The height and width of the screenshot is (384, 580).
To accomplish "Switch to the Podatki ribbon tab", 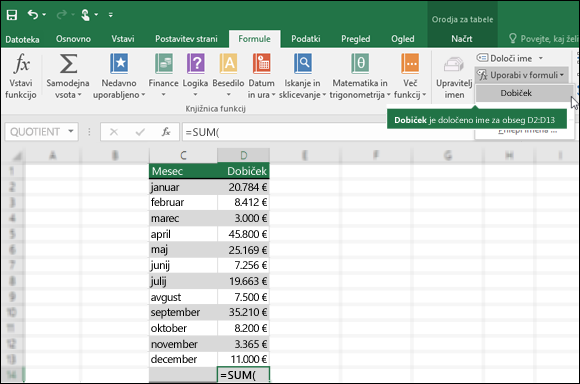I will [x=306, y=39].
